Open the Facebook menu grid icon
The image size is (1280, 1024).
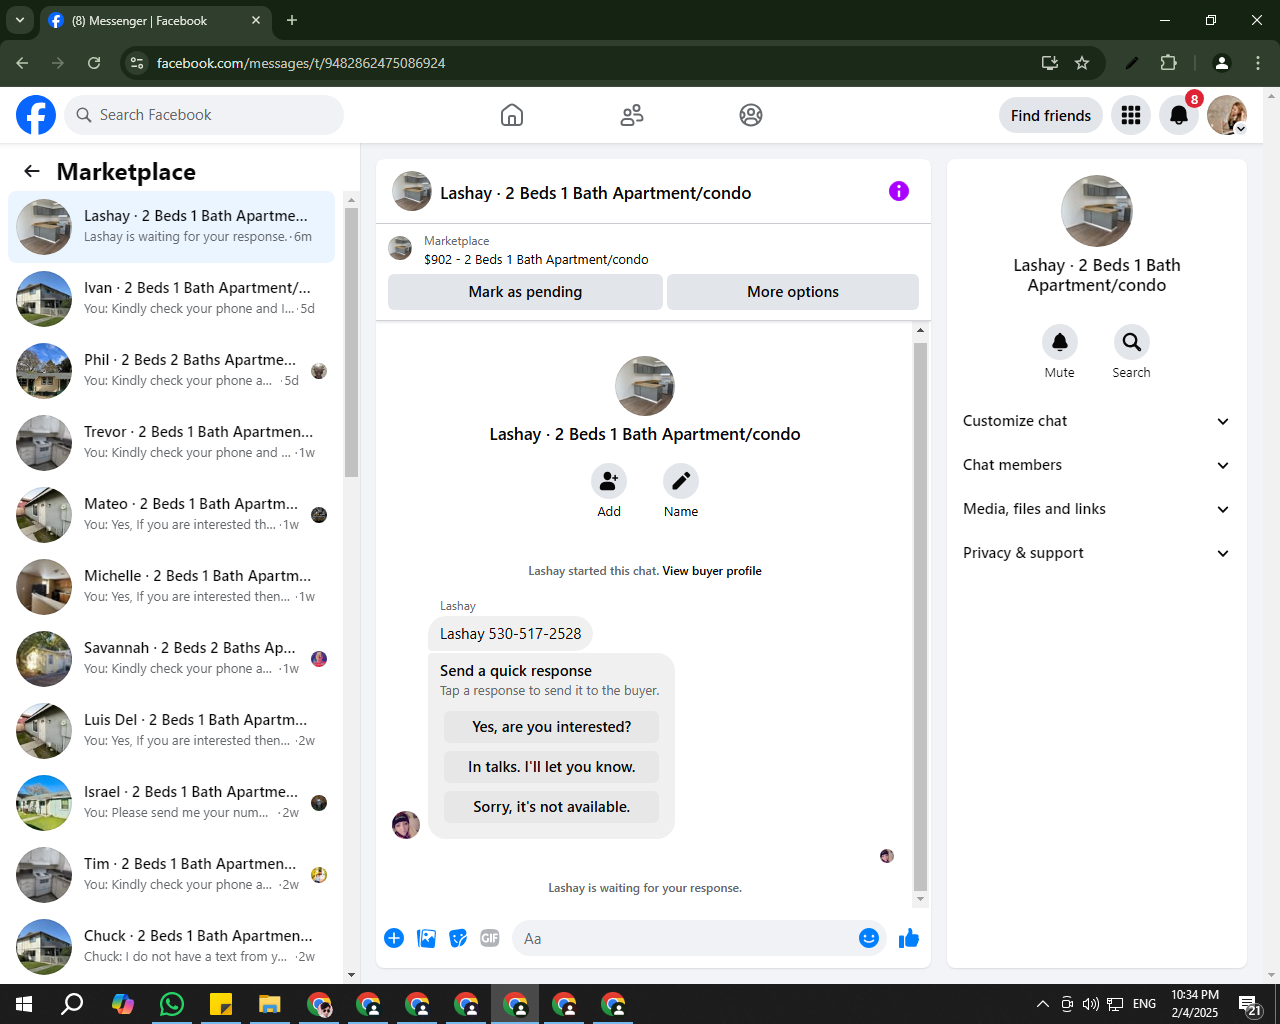(1131, 115)
